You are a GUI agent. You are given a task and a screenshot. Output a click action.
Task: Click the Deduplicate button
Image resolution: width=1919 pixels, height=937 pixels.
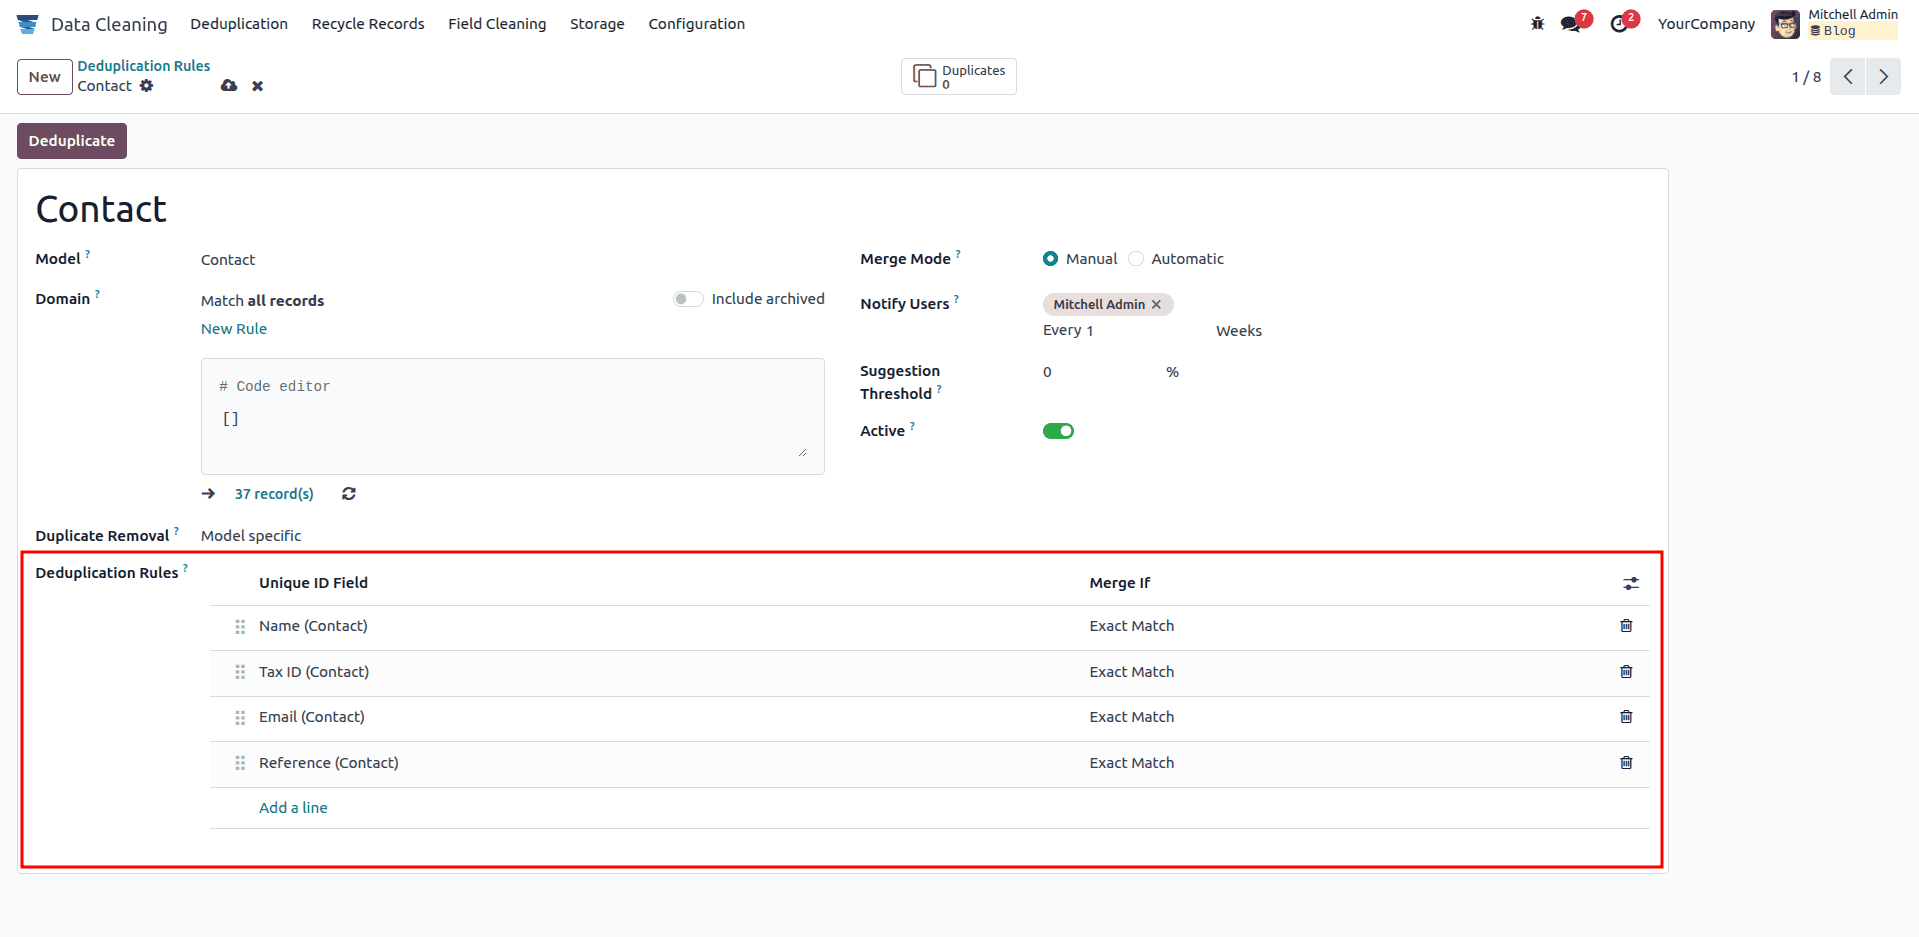[x=71, y=140]
